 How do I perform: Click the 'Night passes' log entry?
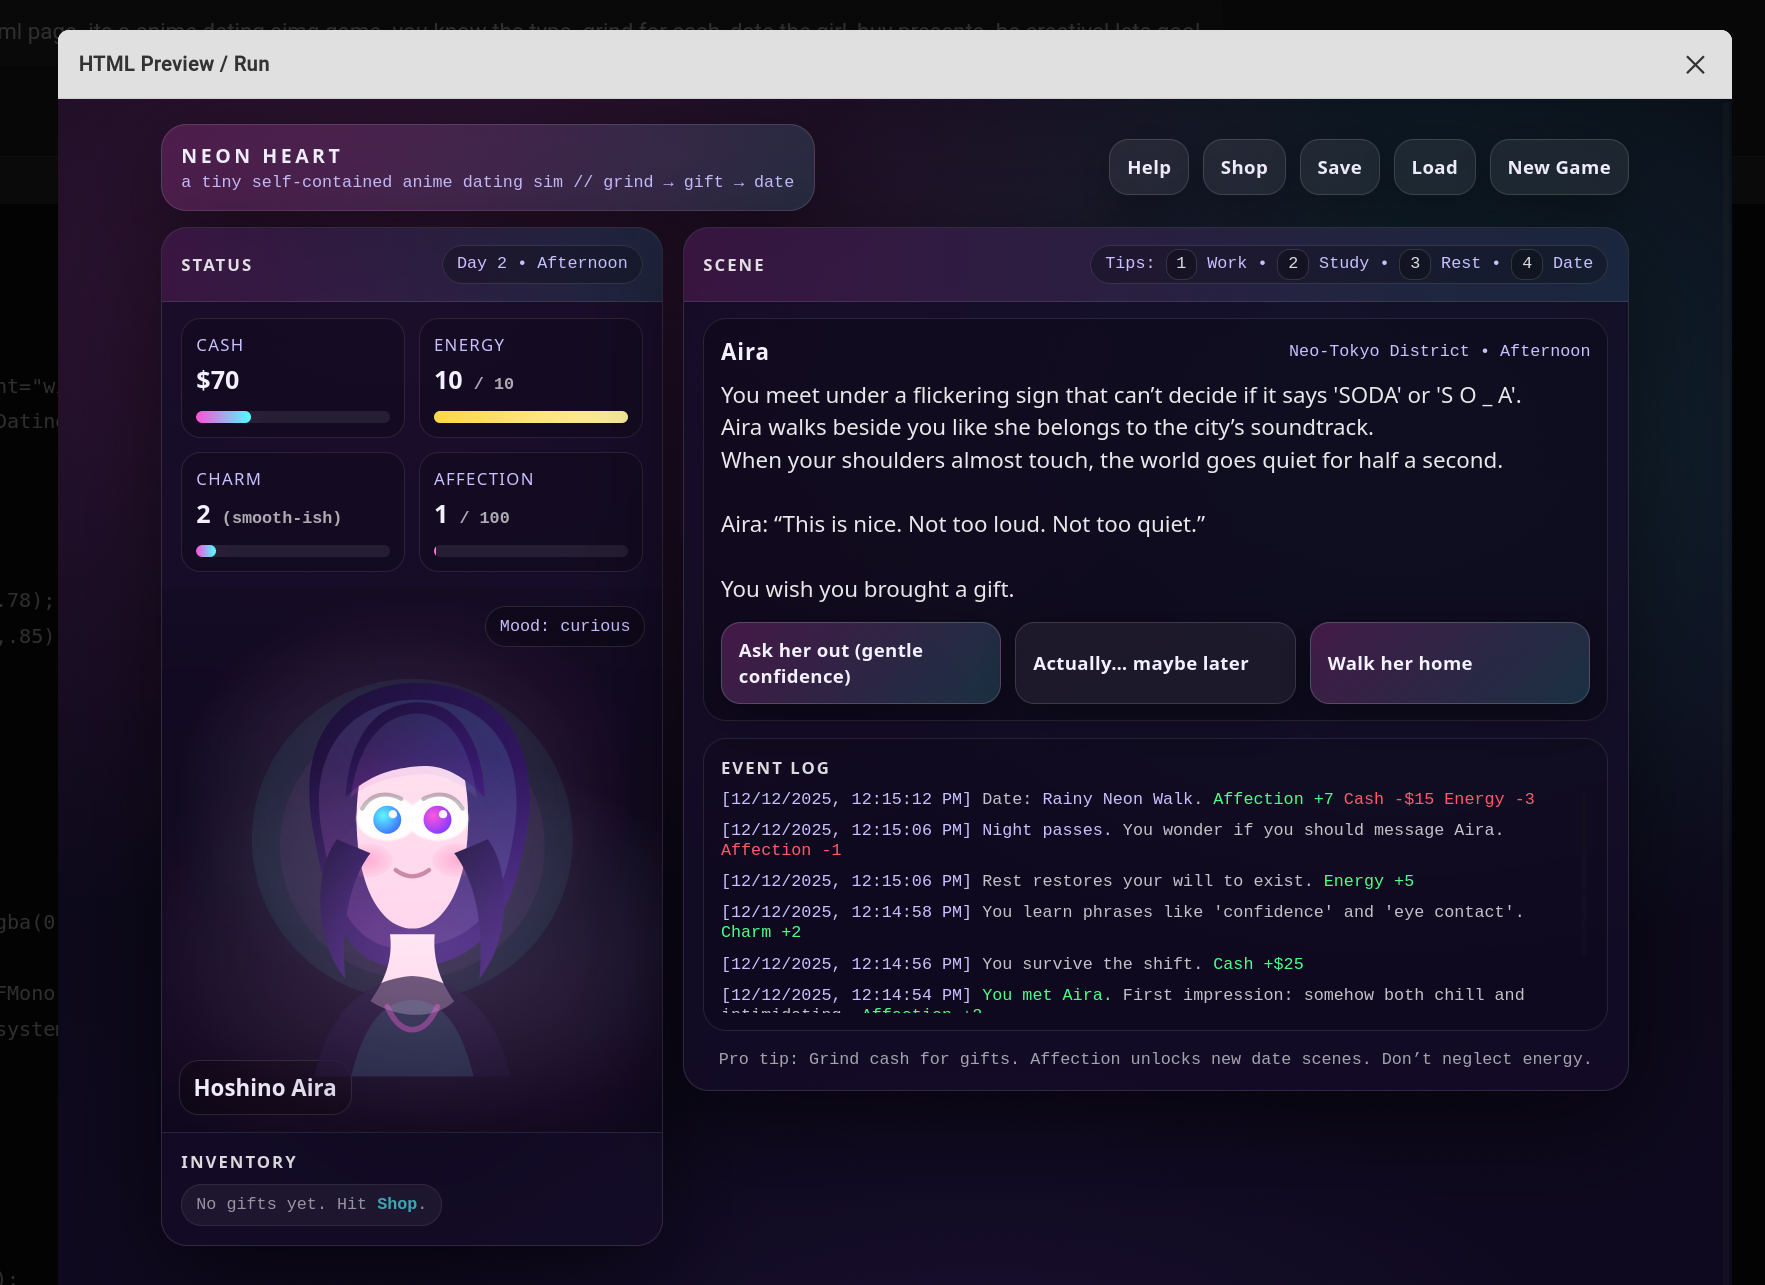pos(1112,840)
